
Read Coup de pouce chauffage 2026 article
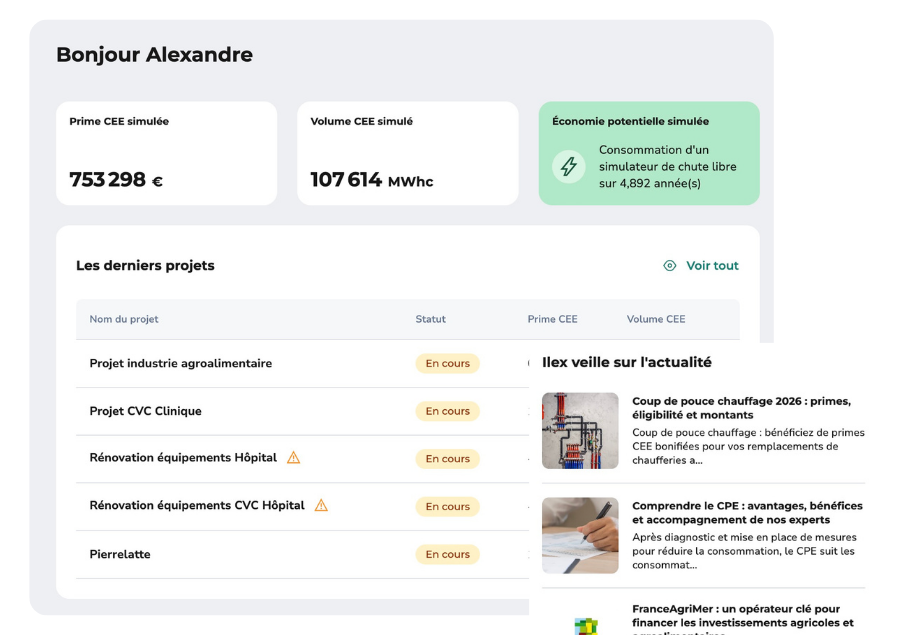tap(741, 408)
